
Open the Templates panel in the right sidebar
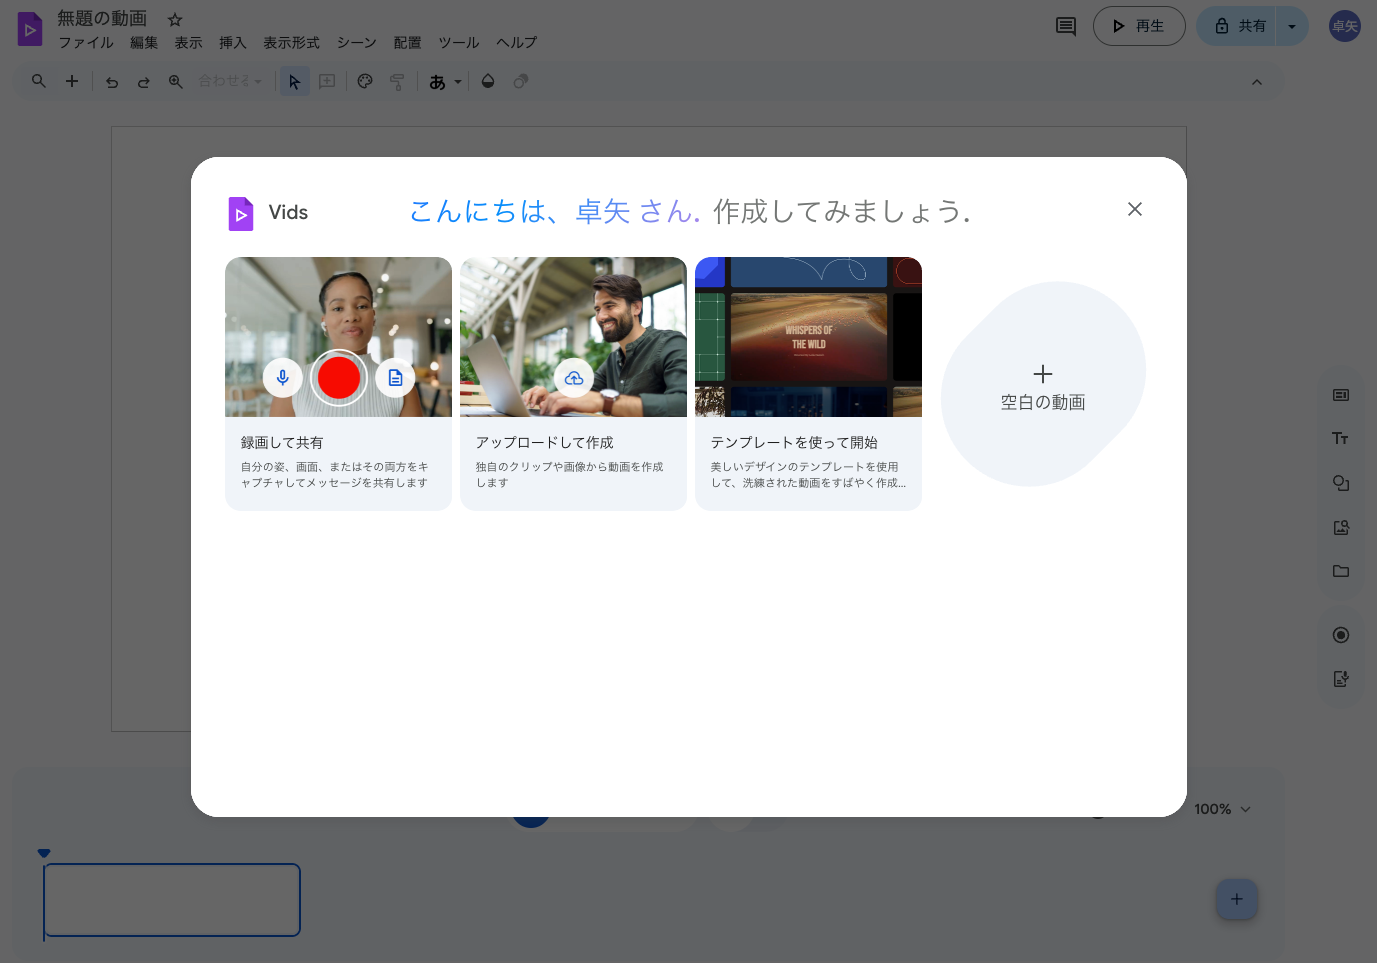[1340, 394]
